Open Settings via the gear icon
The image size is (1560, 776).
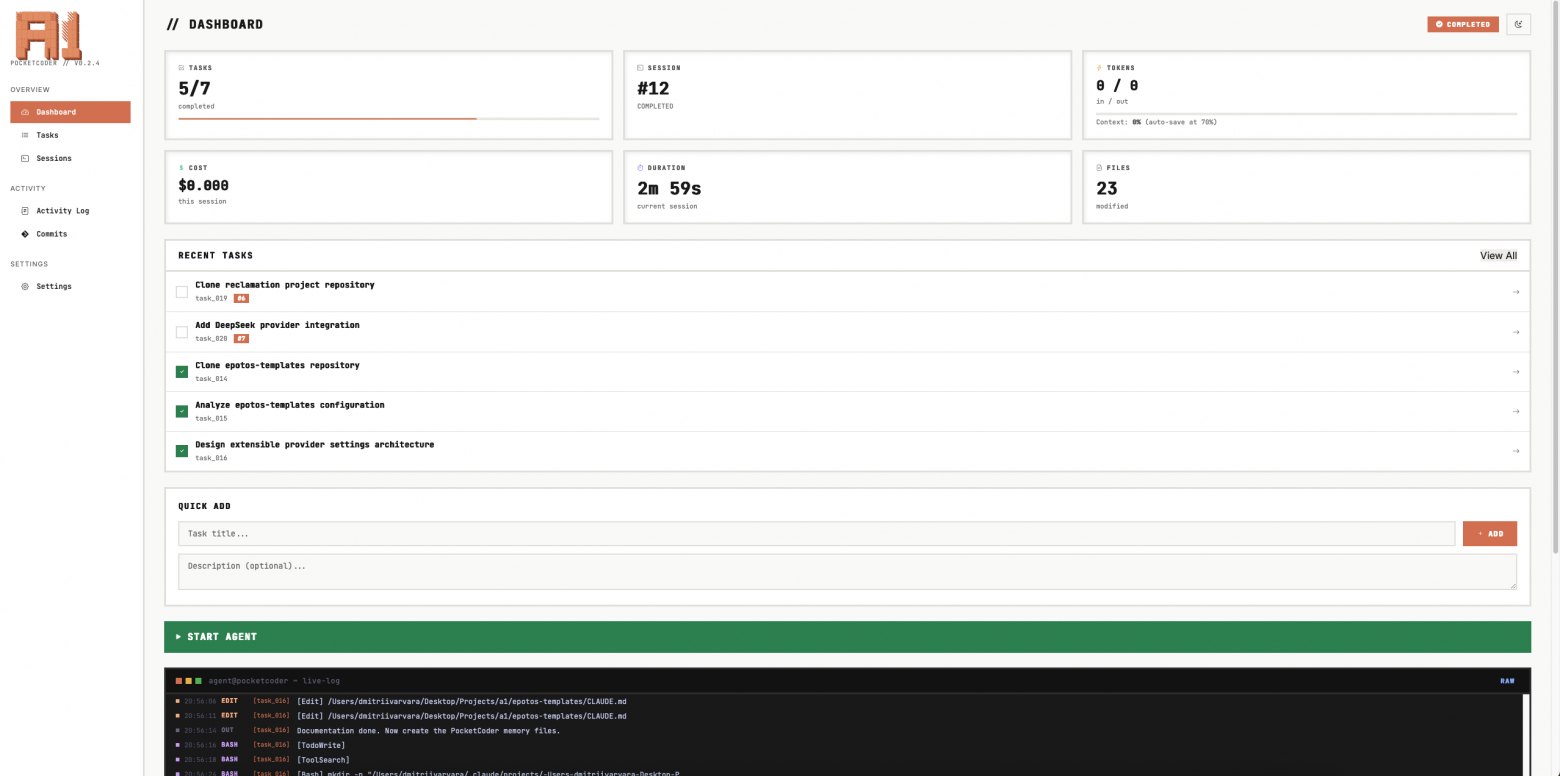[x=24, y=286]
